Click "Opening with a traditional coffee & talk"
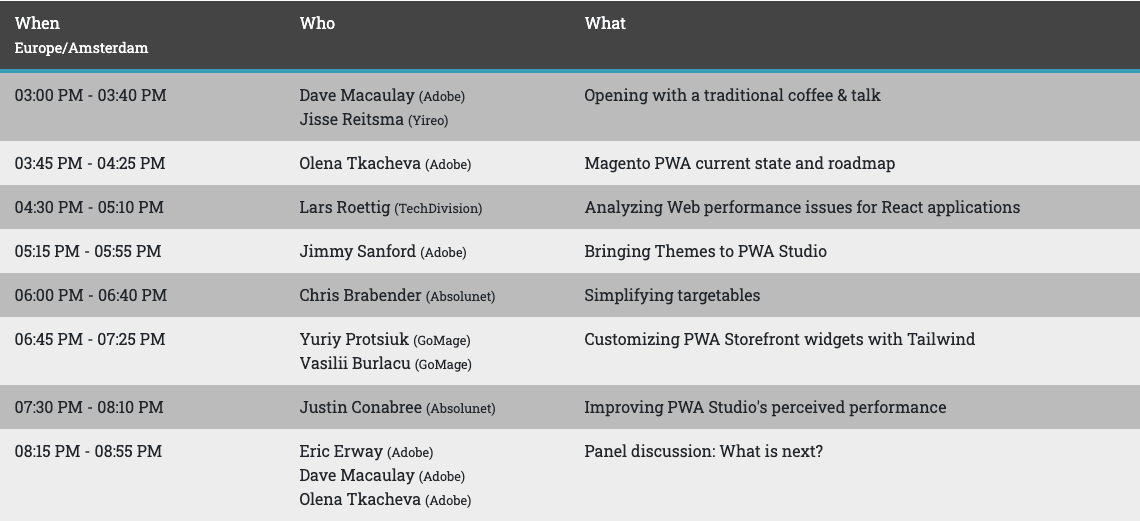This screenshot has height=521, width=1140. (x=732, y=96)
